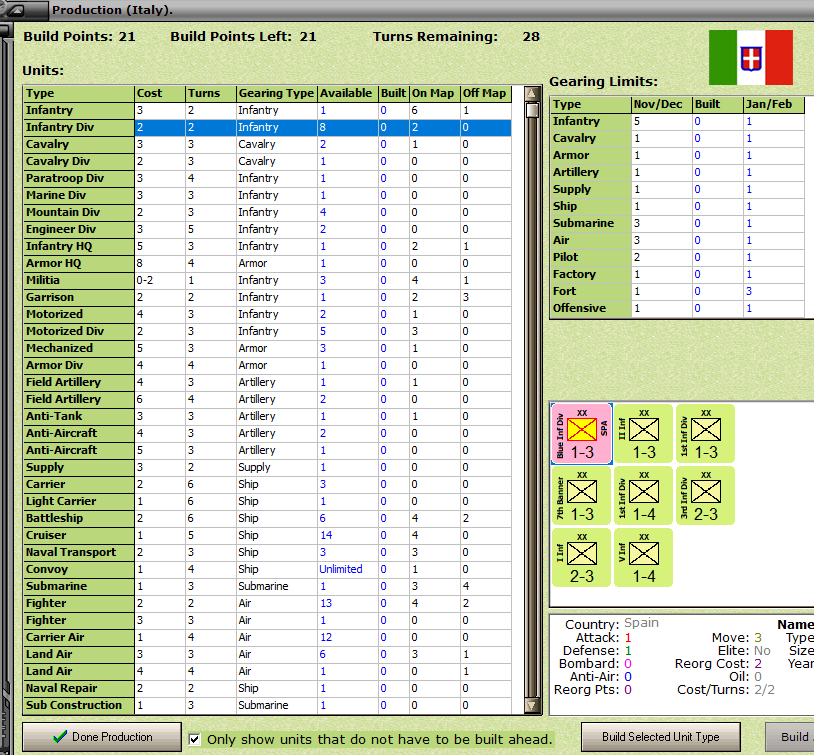Screen dimensions: 814x755
Task: Choose the 7th Banner 1-3 unit counter
Action: point(581,495)
